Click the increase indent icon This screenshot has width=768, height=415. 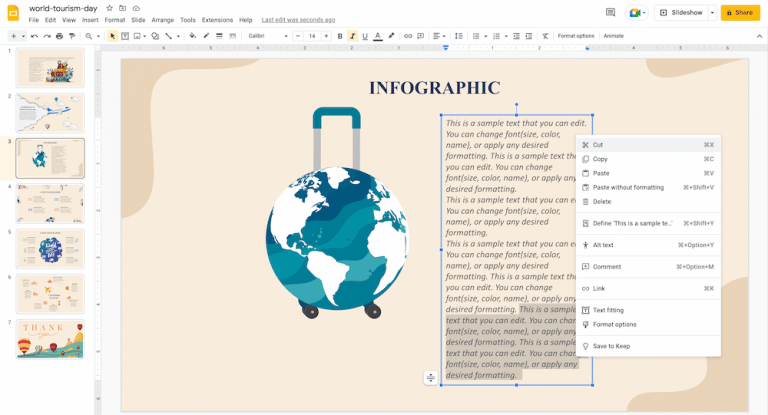pos(529,36)
